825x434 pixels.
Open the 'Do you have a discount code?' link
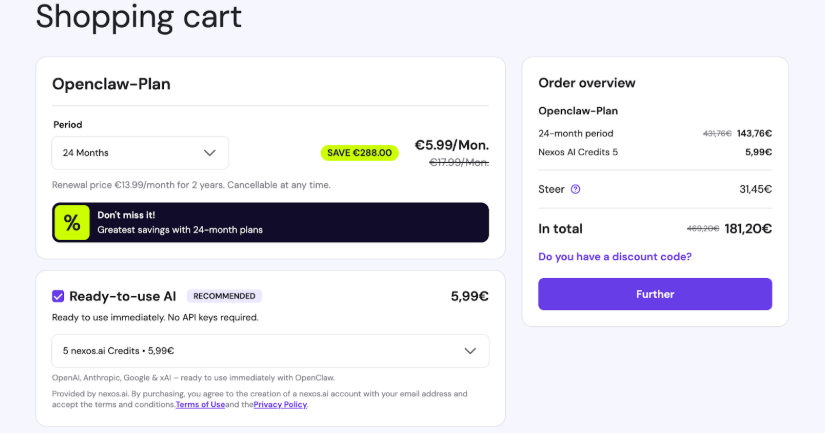point(615,257)
